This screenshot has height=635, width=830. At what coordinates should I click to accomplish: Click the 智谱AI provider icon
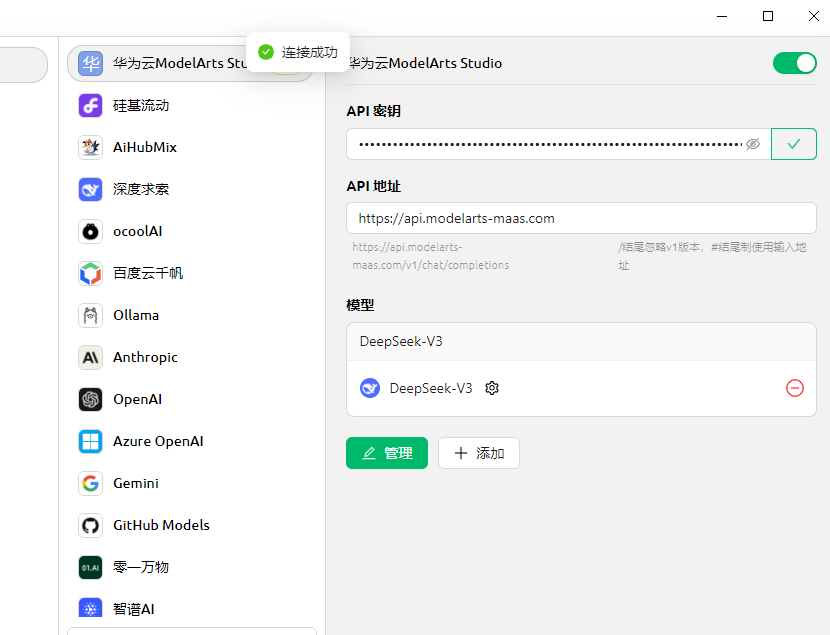pos(91,609)
